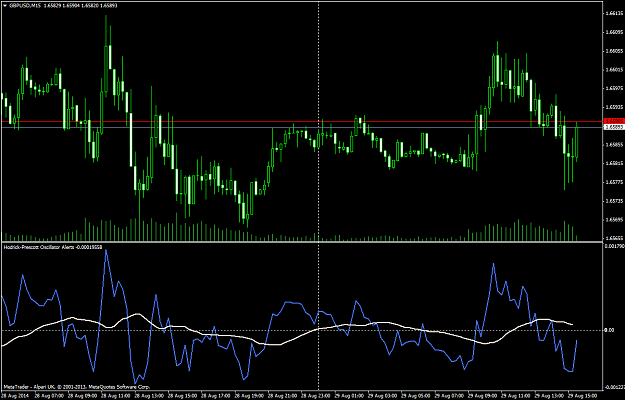This screenshot has height=400, width=625.
Task: Click the 1.66055 price scale label
Action: [614, 51]
